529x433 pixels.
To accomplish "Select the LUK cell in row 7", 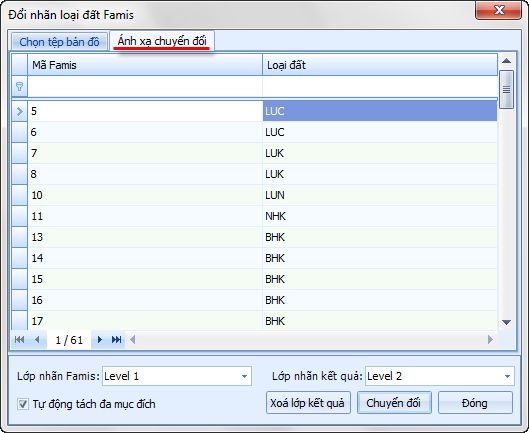I will coord(380,153).
